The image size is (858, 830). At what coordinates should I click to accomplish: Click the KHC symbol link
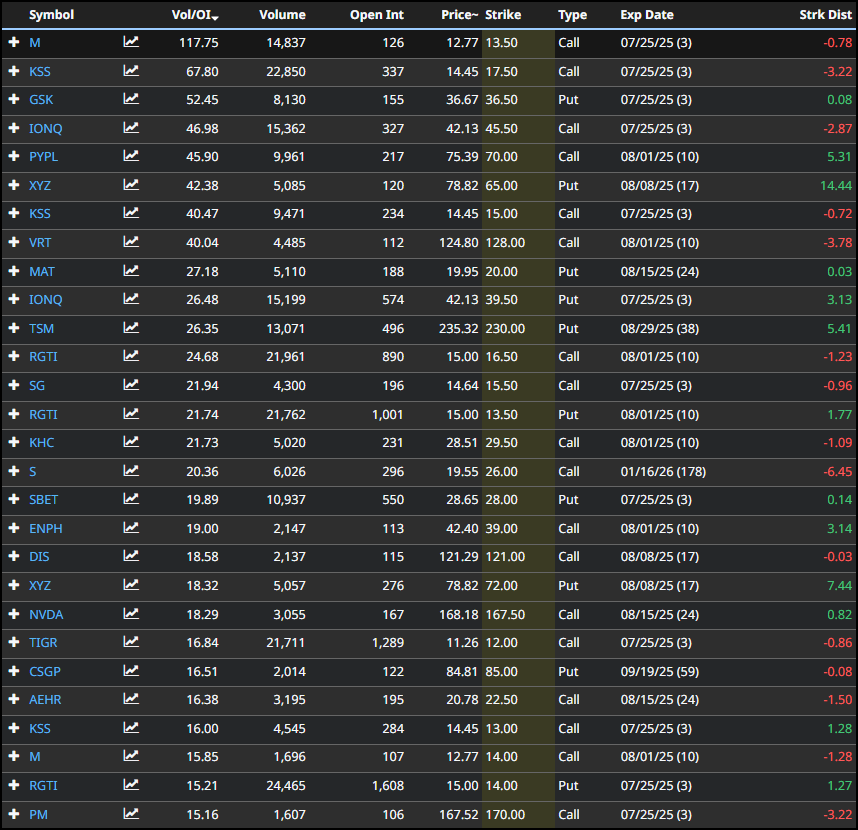pyautogui.click(x=42, y=443)
